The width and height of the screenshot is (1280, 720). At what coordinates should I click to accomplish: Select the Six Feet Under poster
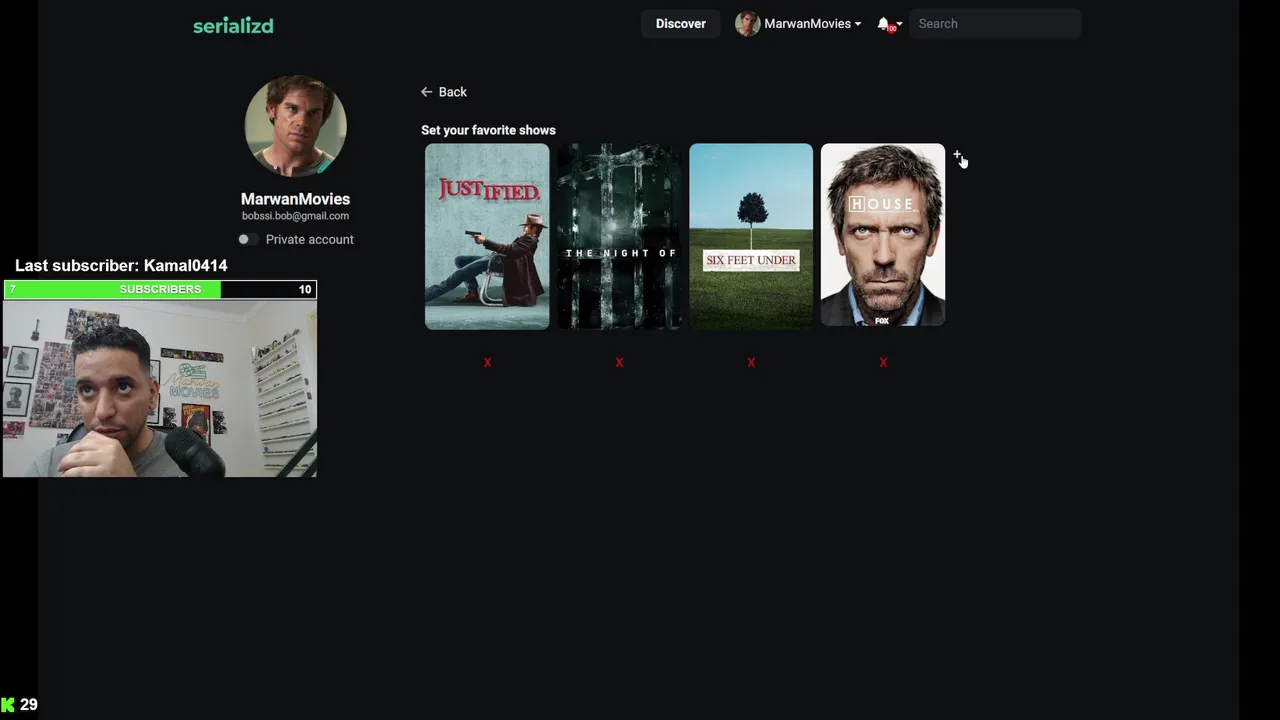[751, 236]
